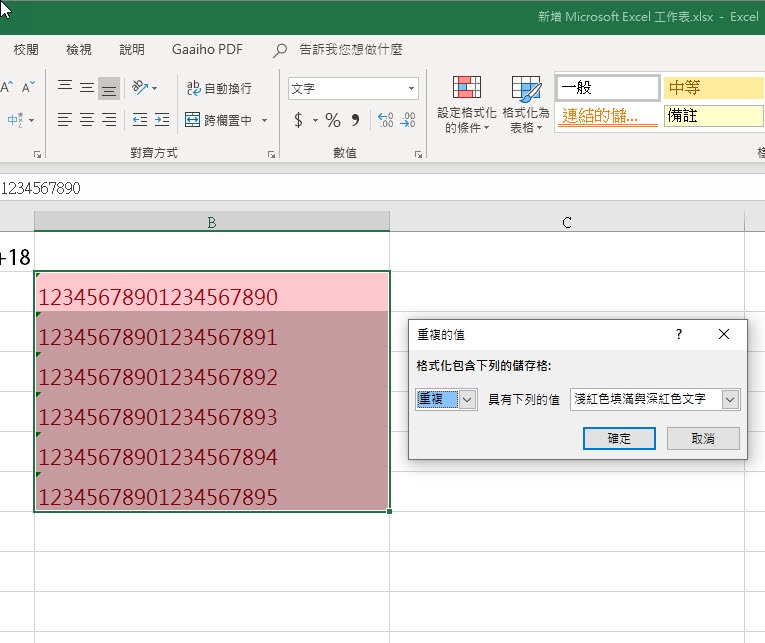
Task: Click the 取消 (Cancel) button
Action: tap(703, 438)
